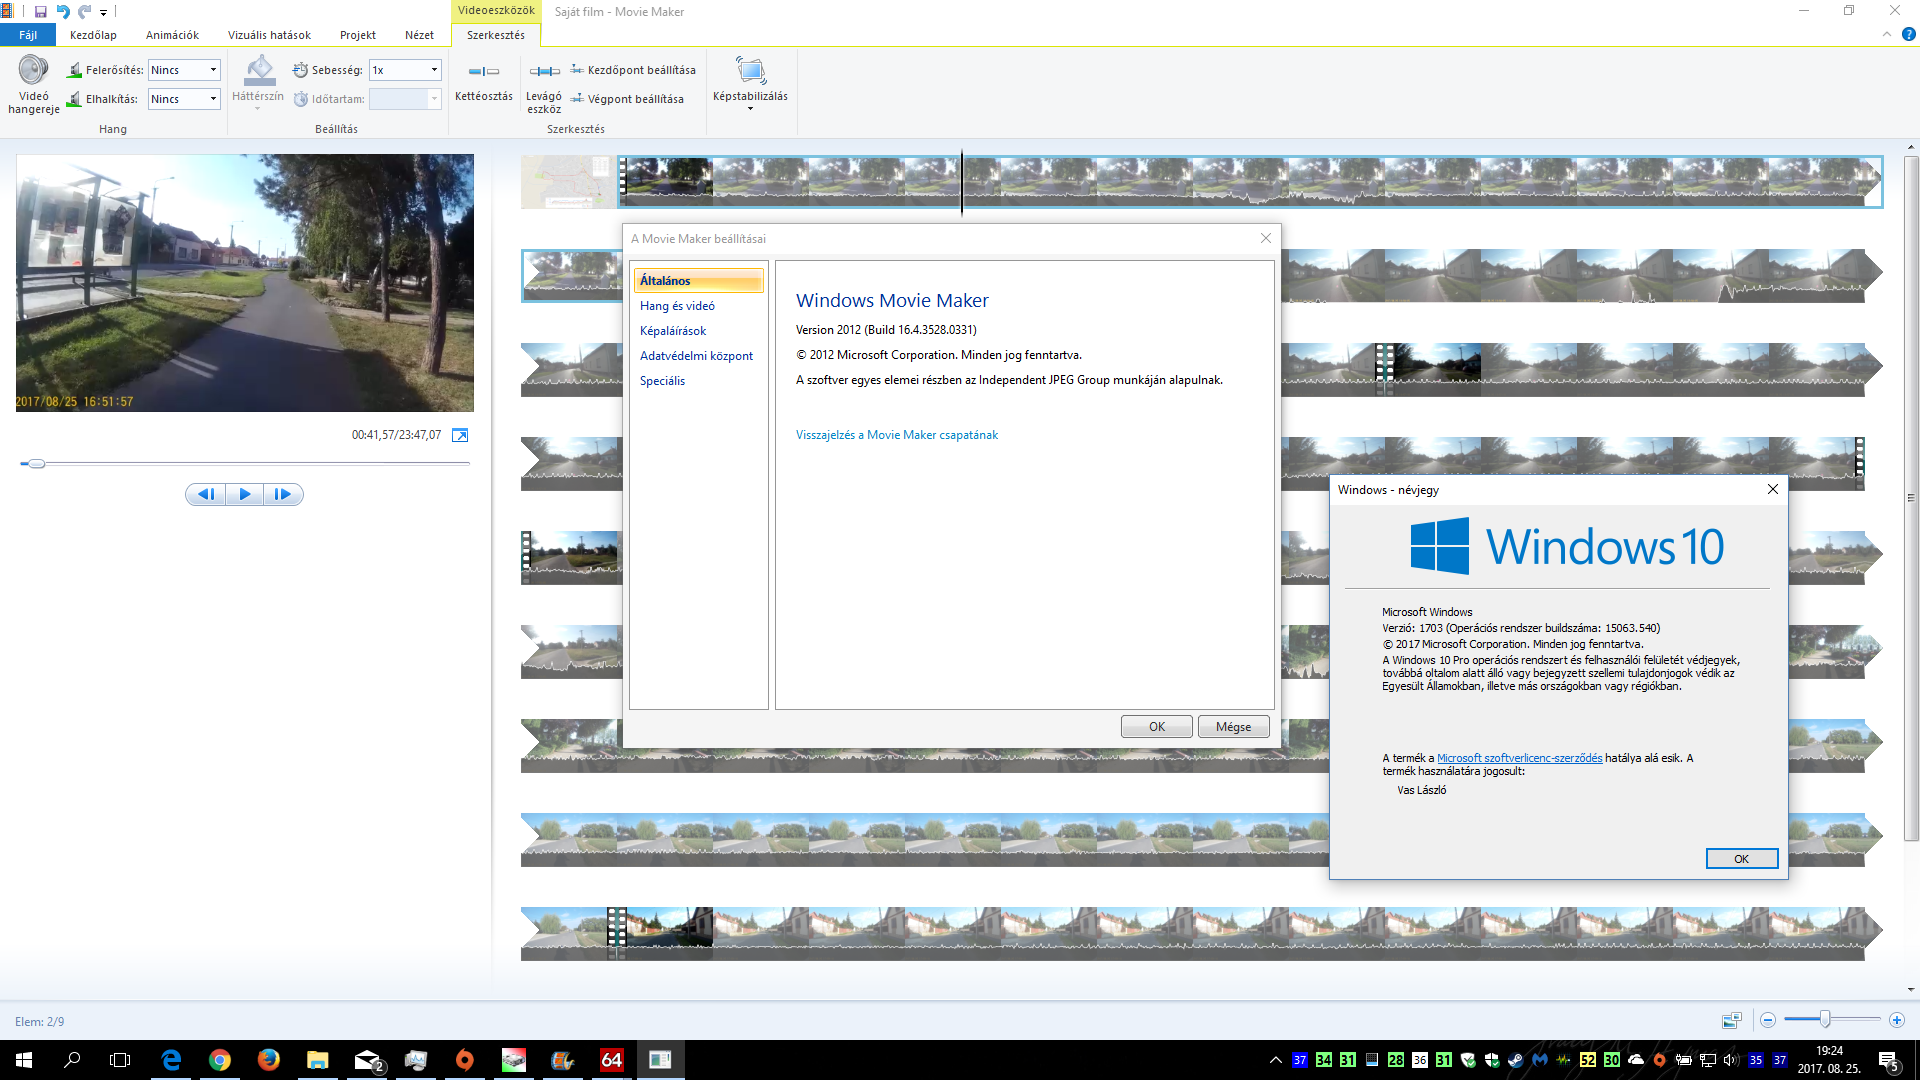
Task: Click the Redo arrow icon
Action: pos(85,12)
